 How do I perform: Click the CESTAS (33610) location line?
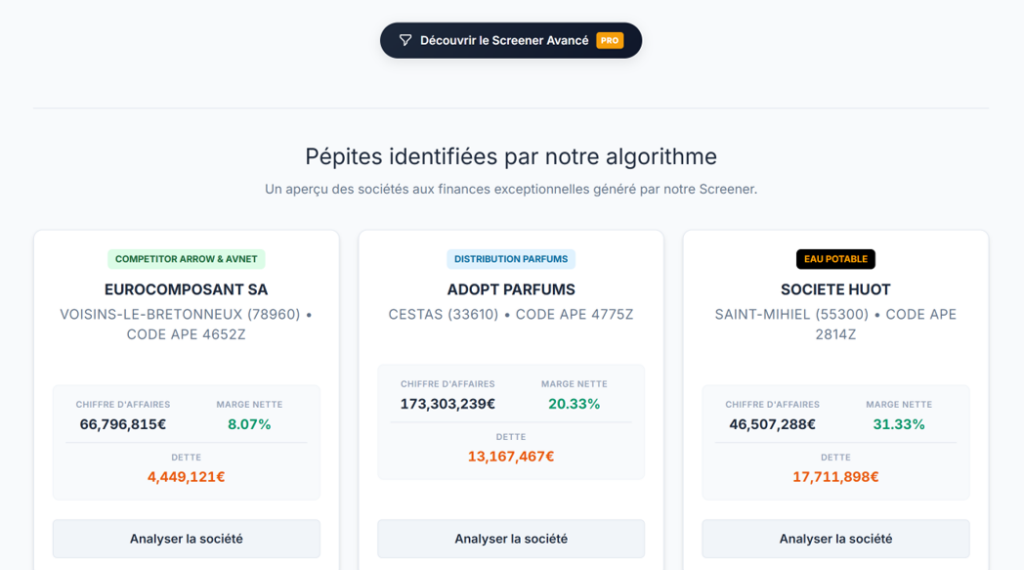point(511,315)
